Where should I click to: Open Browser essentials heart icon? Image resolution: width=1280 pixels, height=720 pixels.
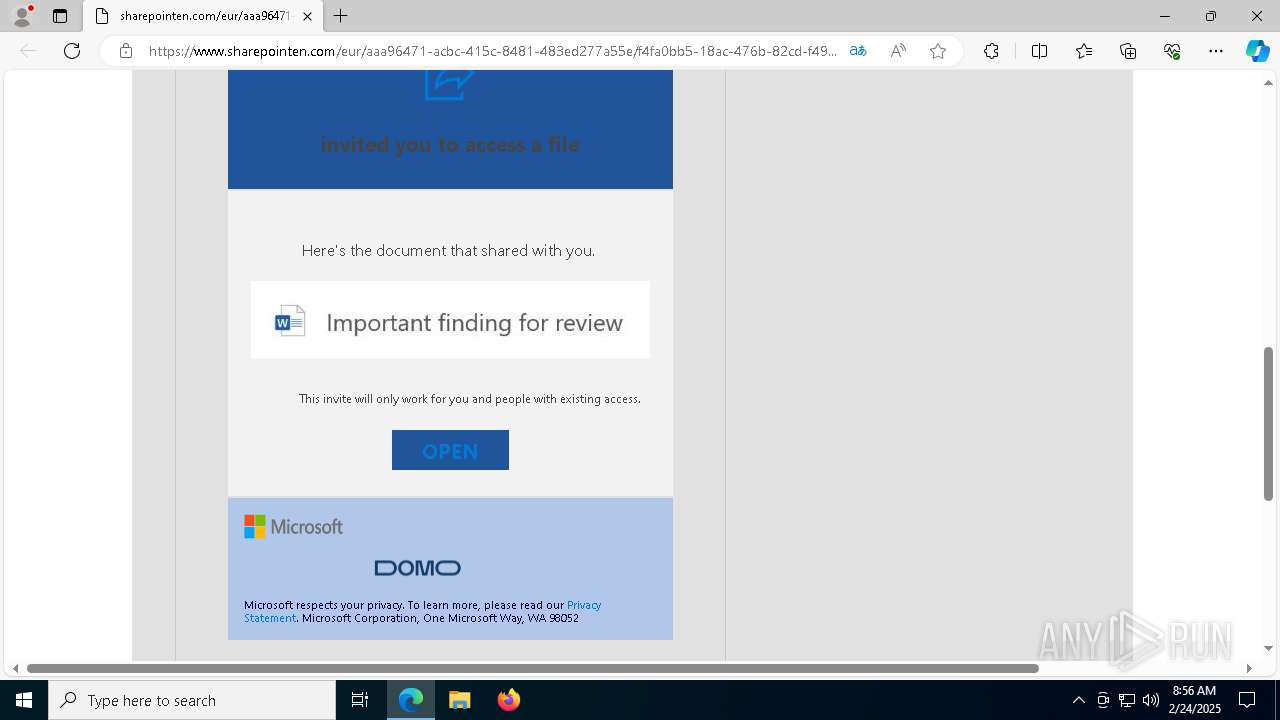pos(1172,51)
